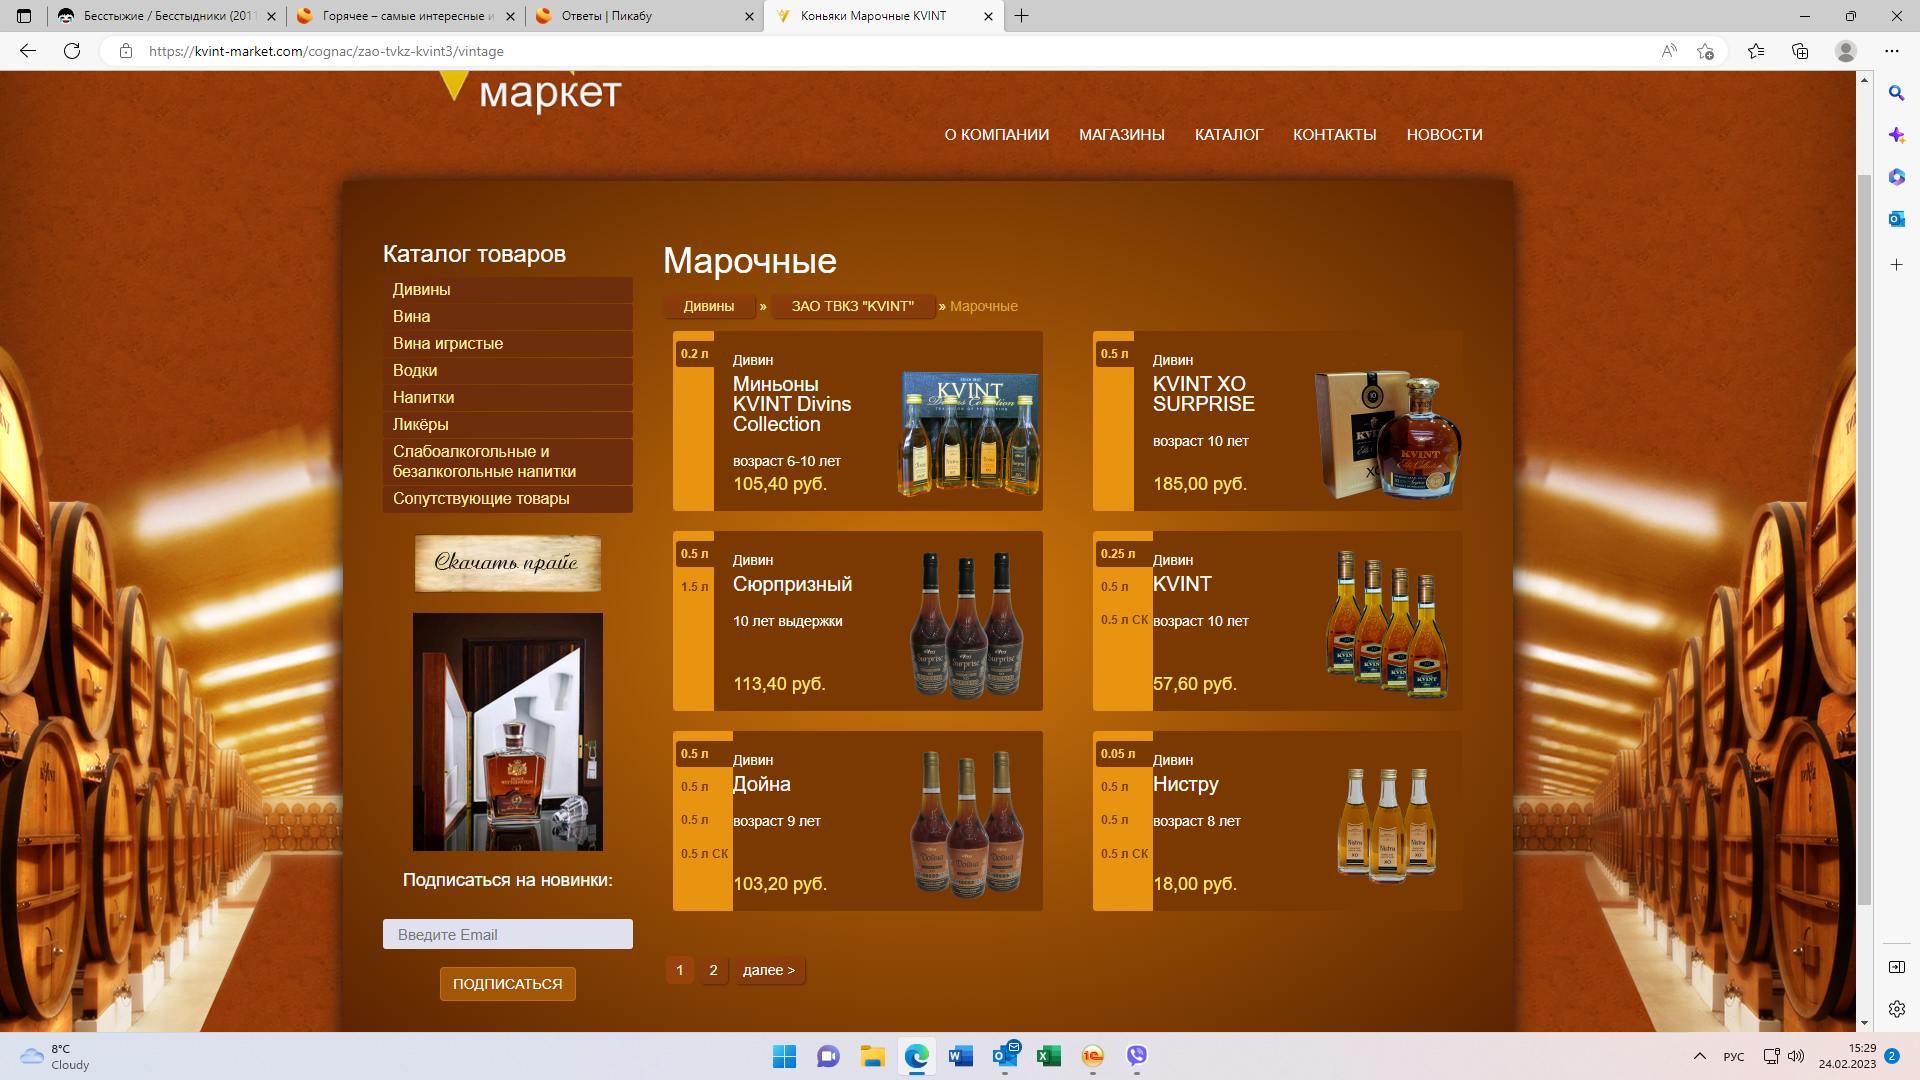Open Viber from the taskbar
The image size is (1920, 1080).
click(x=1136, y=1056)
